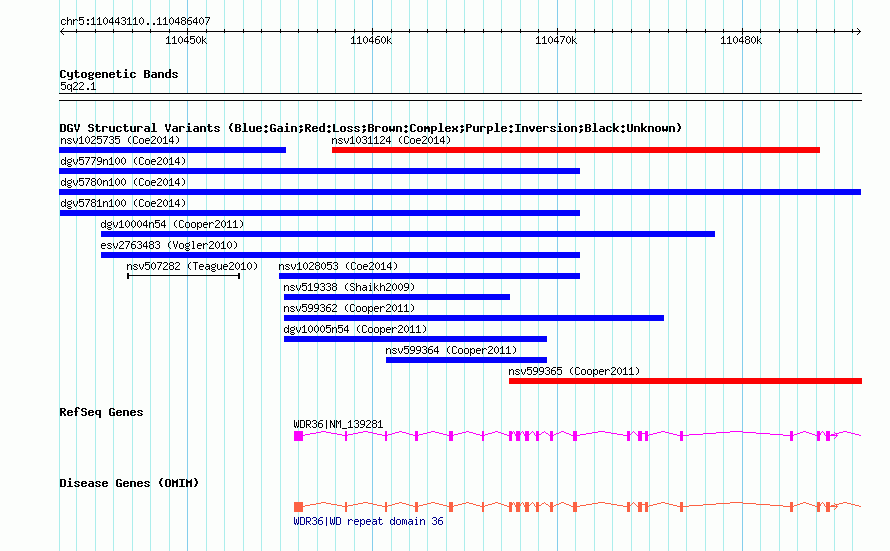Click the 110480k ruler mark
890x551 pixels.
tap(741, 40)
